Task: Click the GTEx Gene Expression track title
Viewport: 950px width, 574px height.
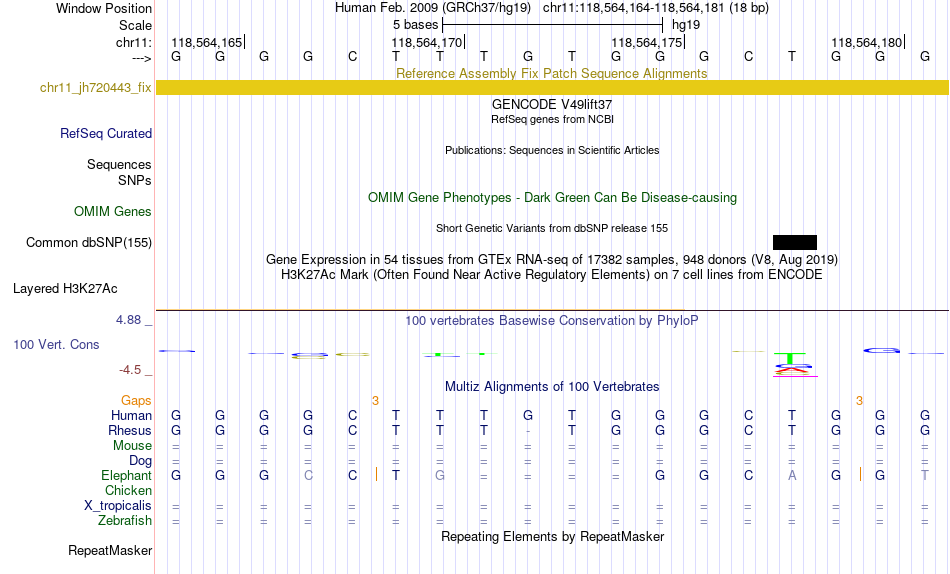Action: [x=552, y=259]
